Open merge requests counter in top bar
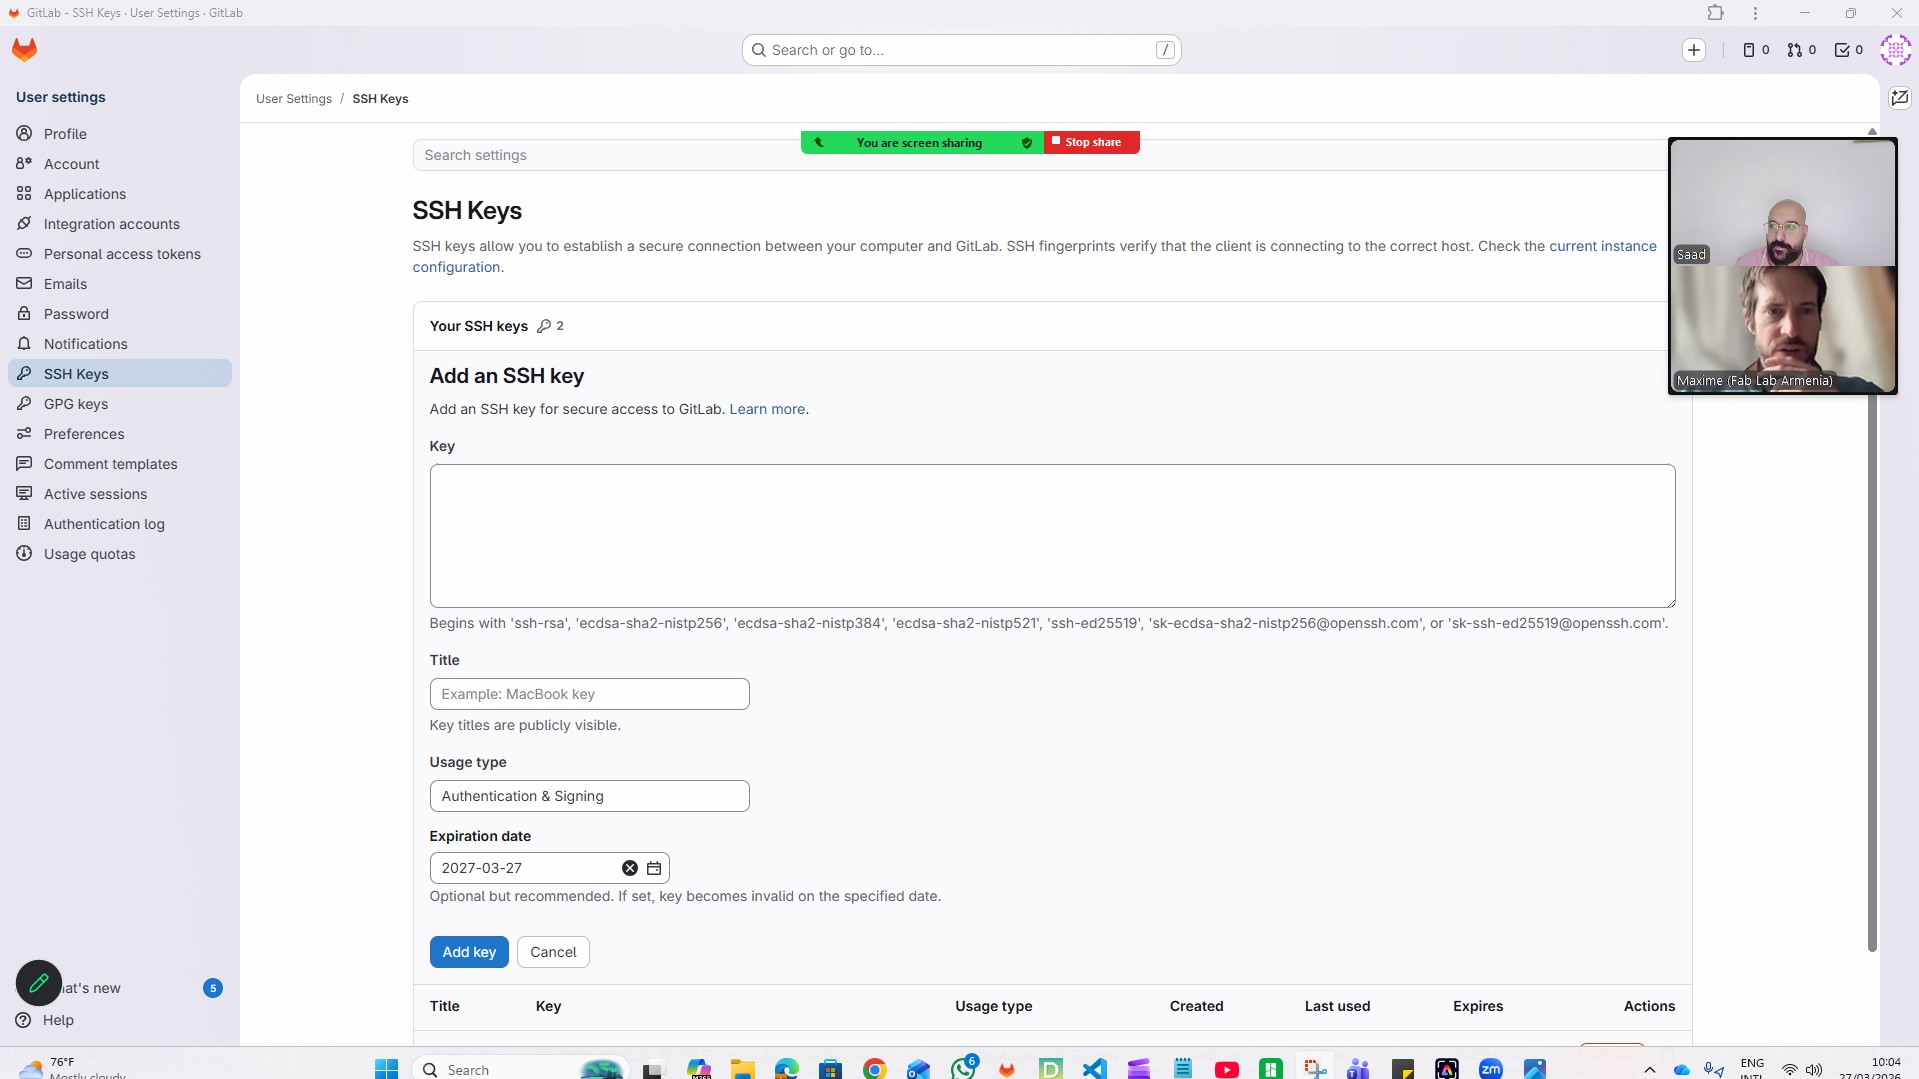Viewport: 1919px width, 1079px height. pos(1802,50)
